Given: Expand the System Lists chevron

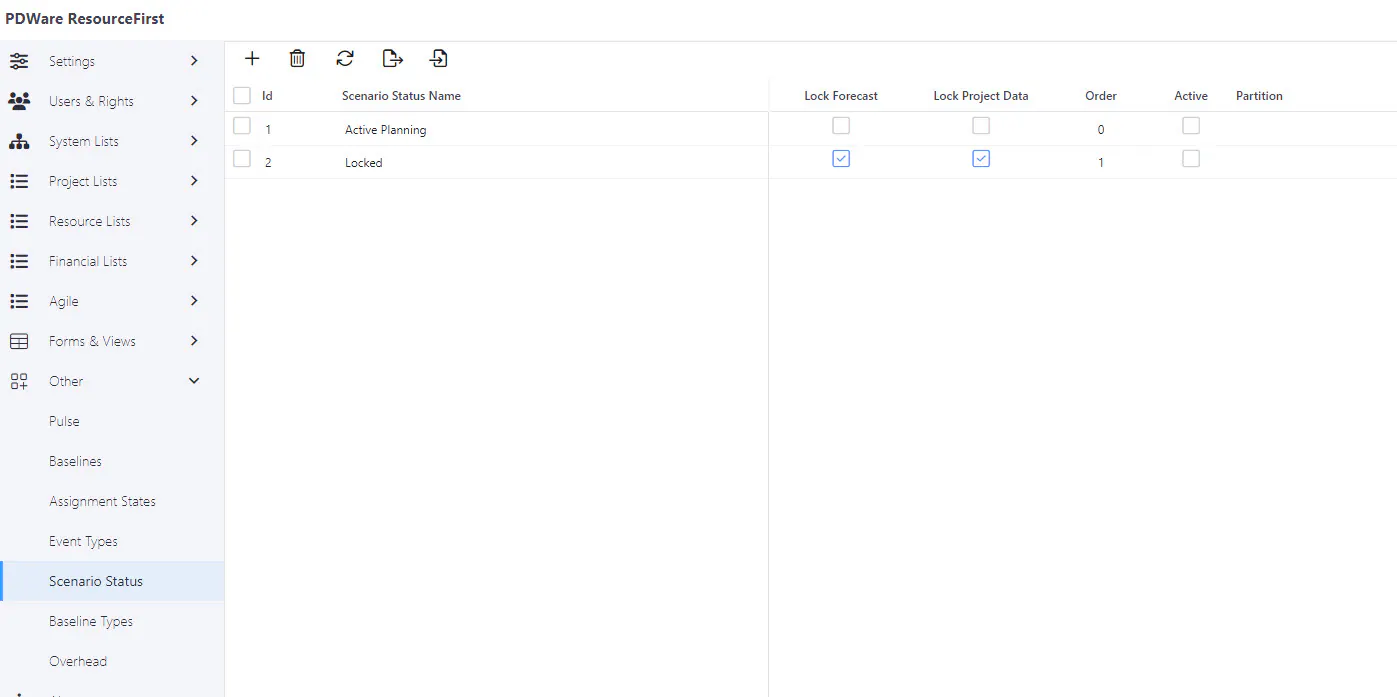Looking at the screenshot, I should (194, 141).
